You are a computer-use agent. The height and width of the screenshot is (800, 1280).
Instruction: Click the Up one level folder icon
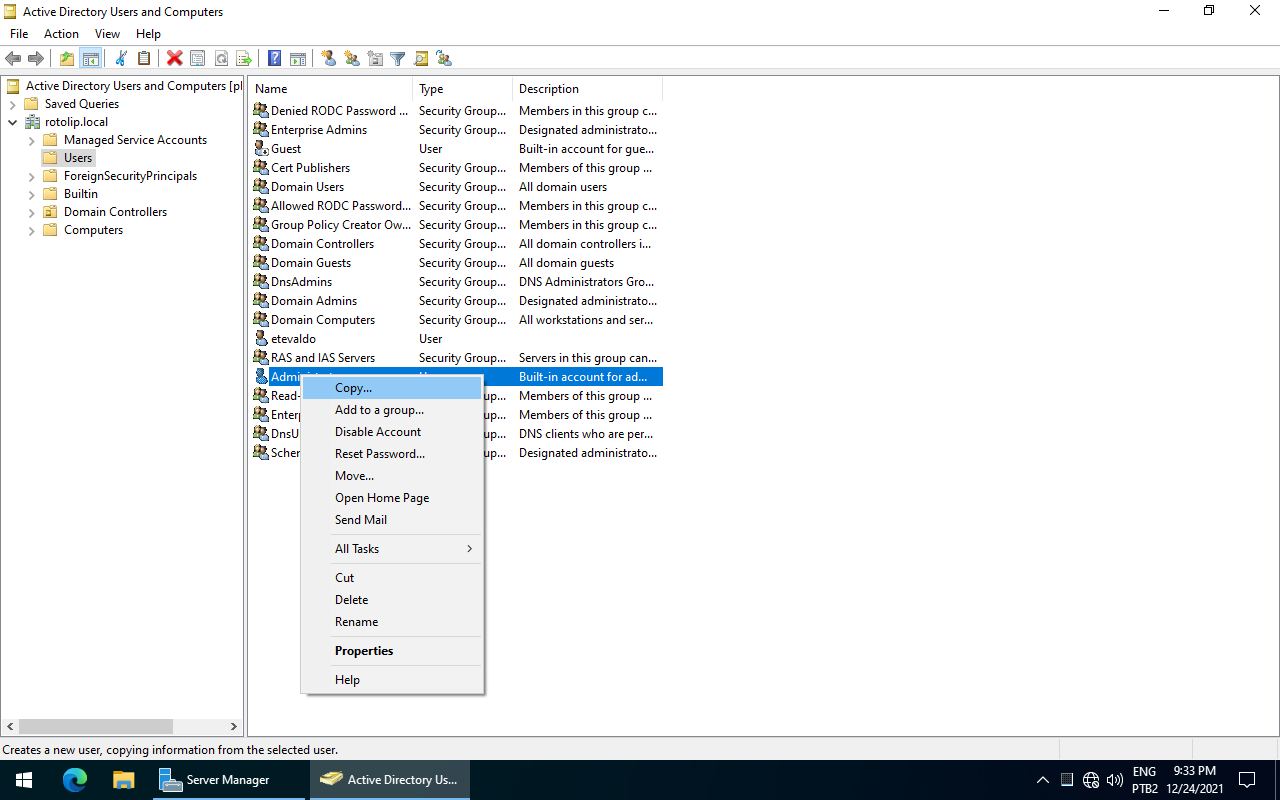[x=67, y=59]
